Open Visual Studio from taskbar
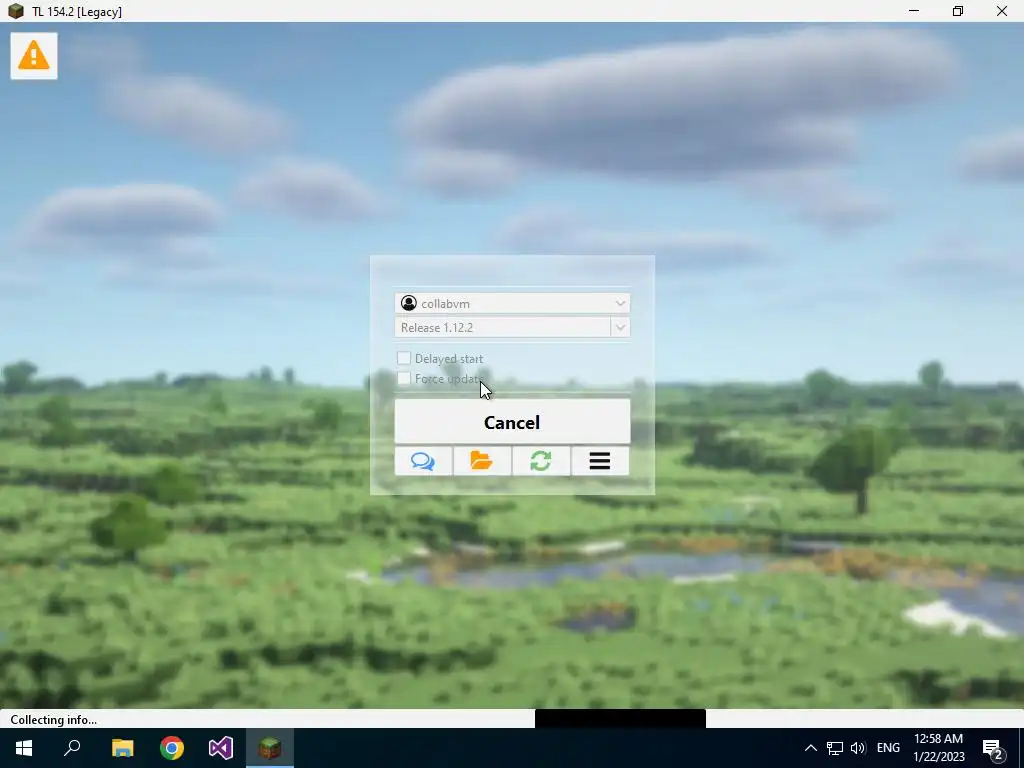The image size is (1024, 768). point(221,748)
